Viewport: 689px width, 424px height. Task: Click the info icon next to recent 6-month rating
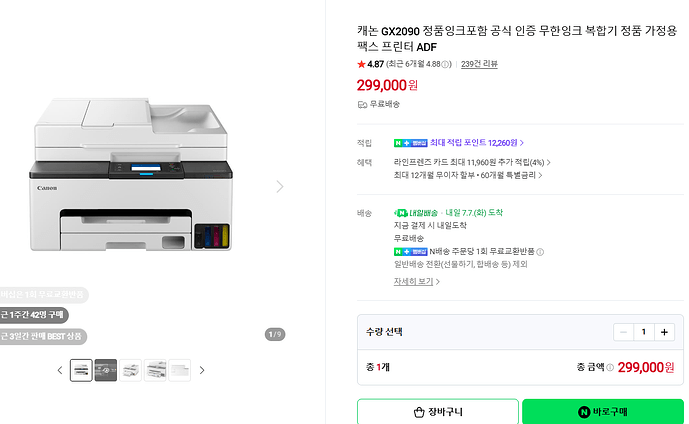445,65
